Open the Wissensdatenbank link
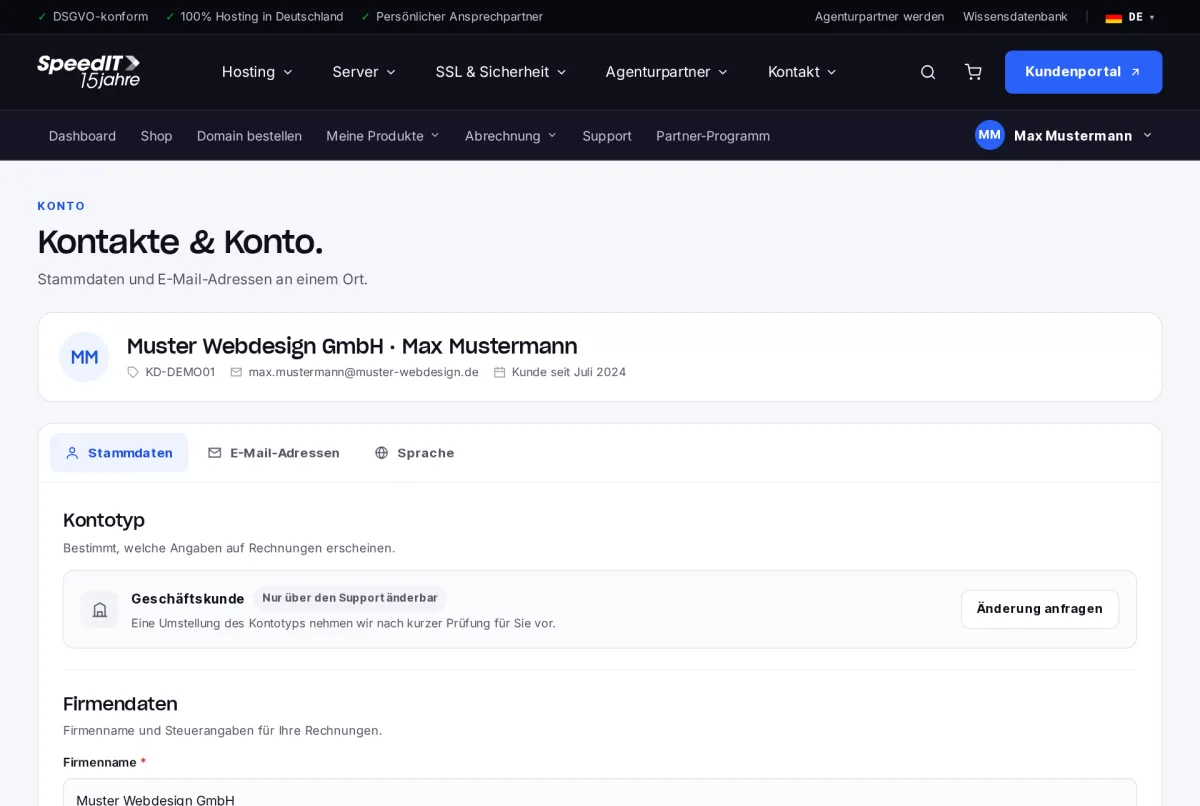The height and width of the screenshot is (806, 1200). [1015, 17]
